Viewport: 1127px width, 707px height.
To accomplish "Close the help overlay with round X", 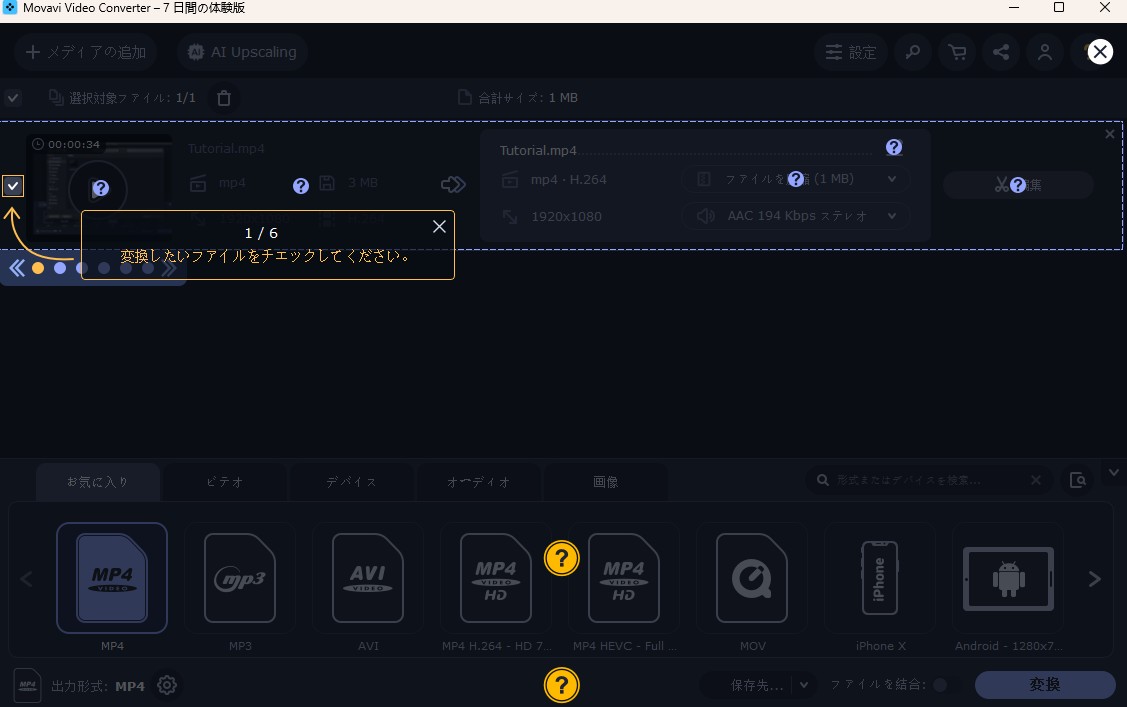I will (1100, 52).
